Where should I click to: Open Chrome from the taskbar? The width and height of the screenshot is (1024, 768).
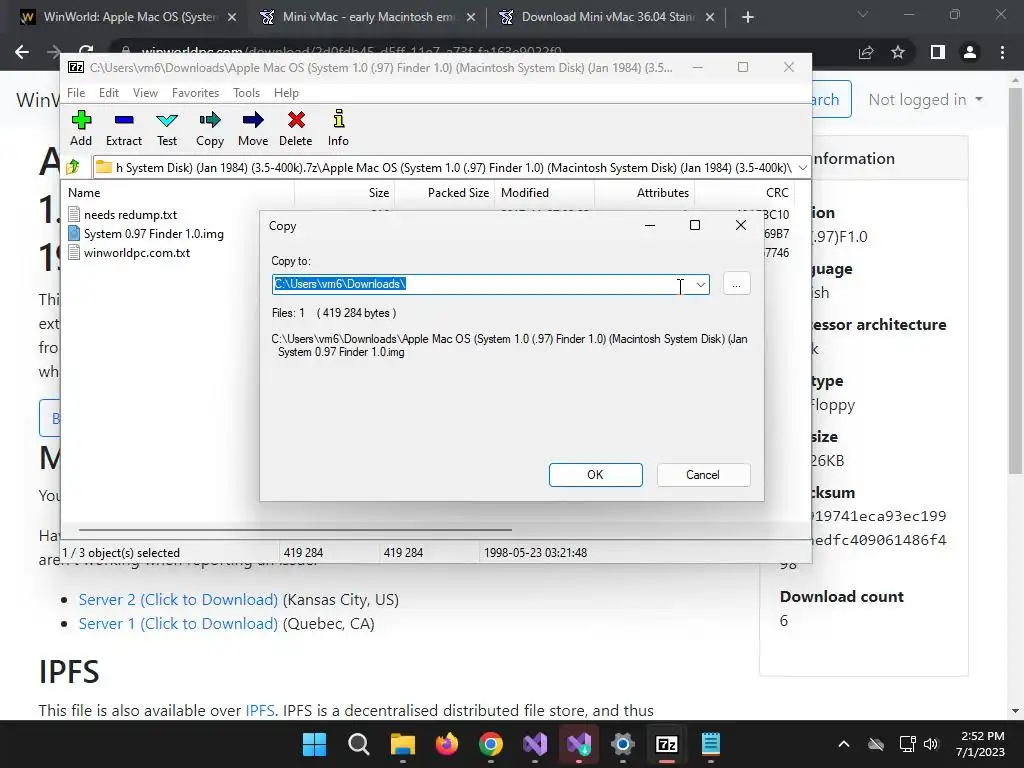point(490,744)
